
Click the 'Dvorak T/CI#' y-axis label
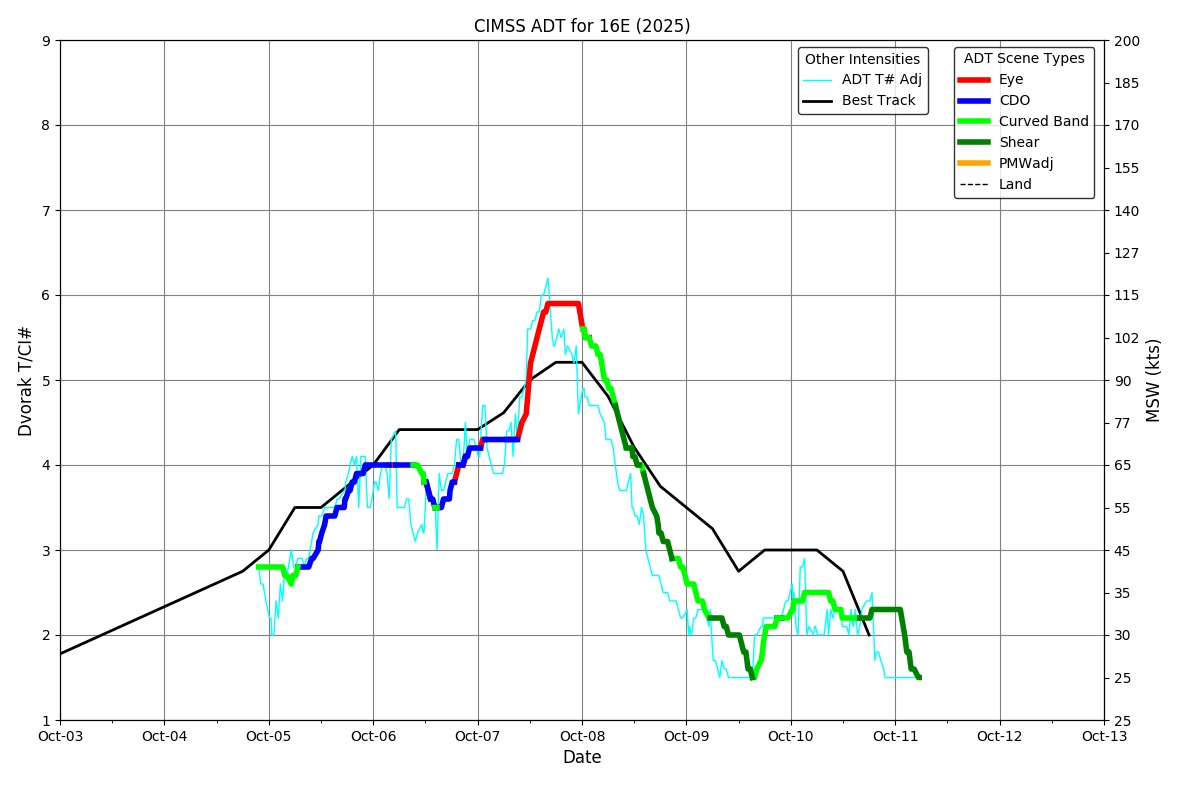[26, 381]
